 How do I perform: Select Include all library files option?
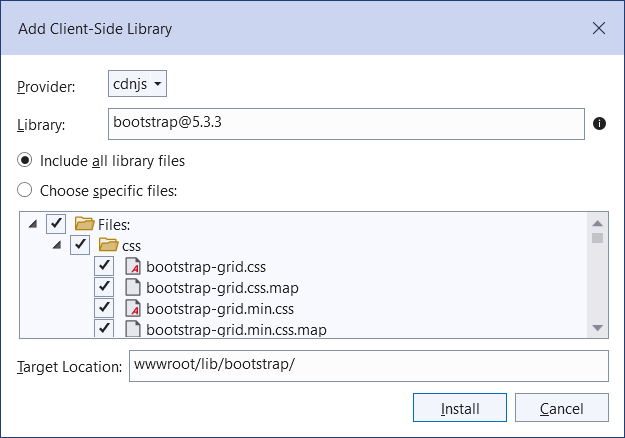click(25, 160)
